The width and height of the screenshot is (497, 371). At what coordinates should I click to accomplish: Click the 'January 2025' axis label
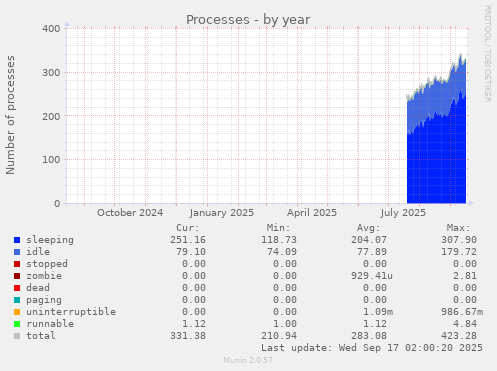(x=222, y=213)
